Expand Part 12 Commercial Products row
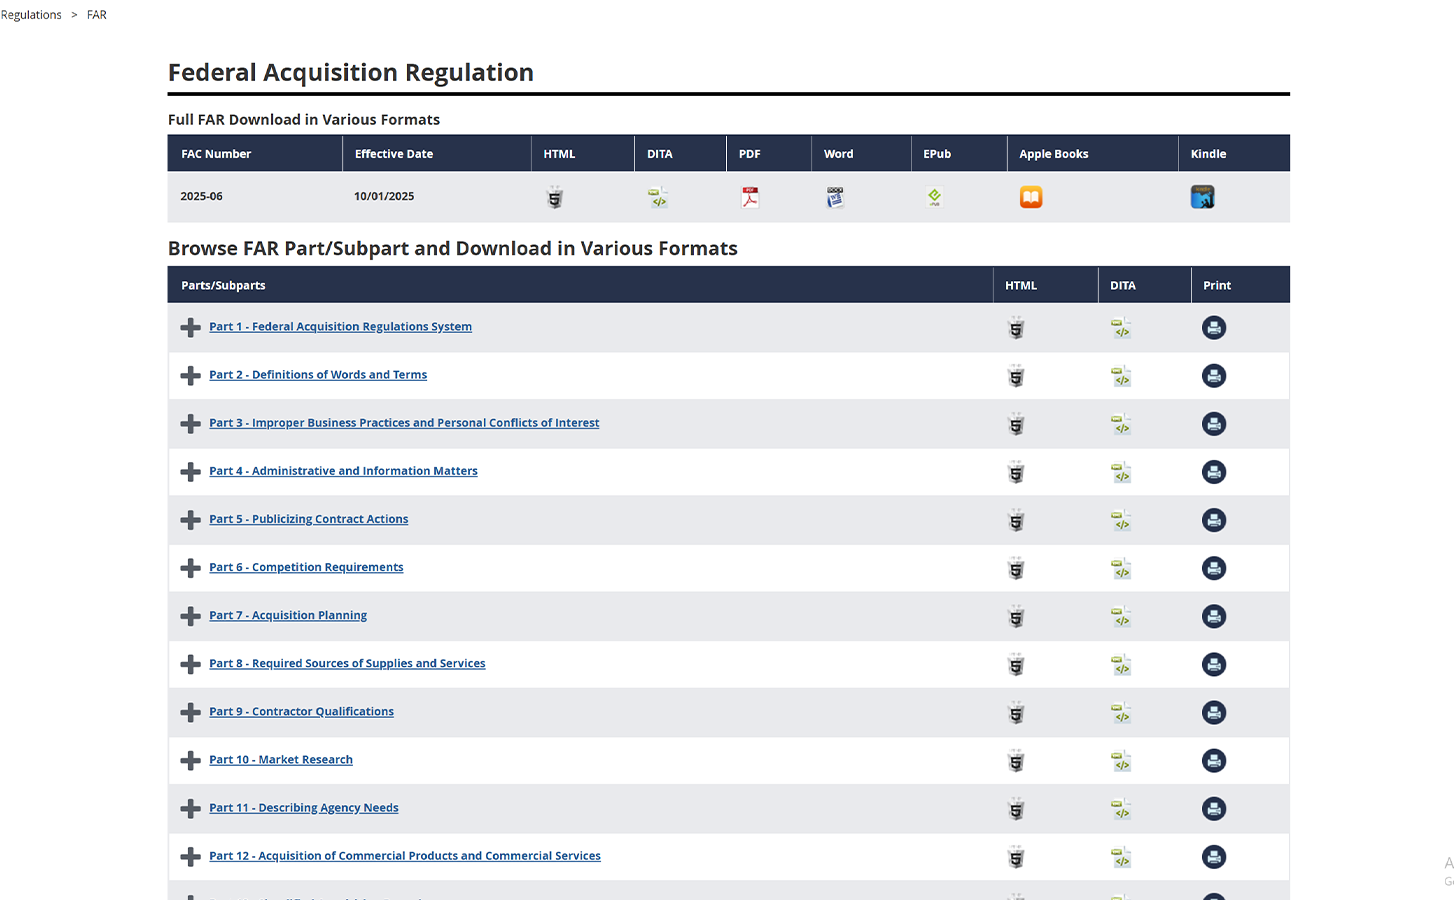The image size is (1454, 900). (x=190, y=857)
